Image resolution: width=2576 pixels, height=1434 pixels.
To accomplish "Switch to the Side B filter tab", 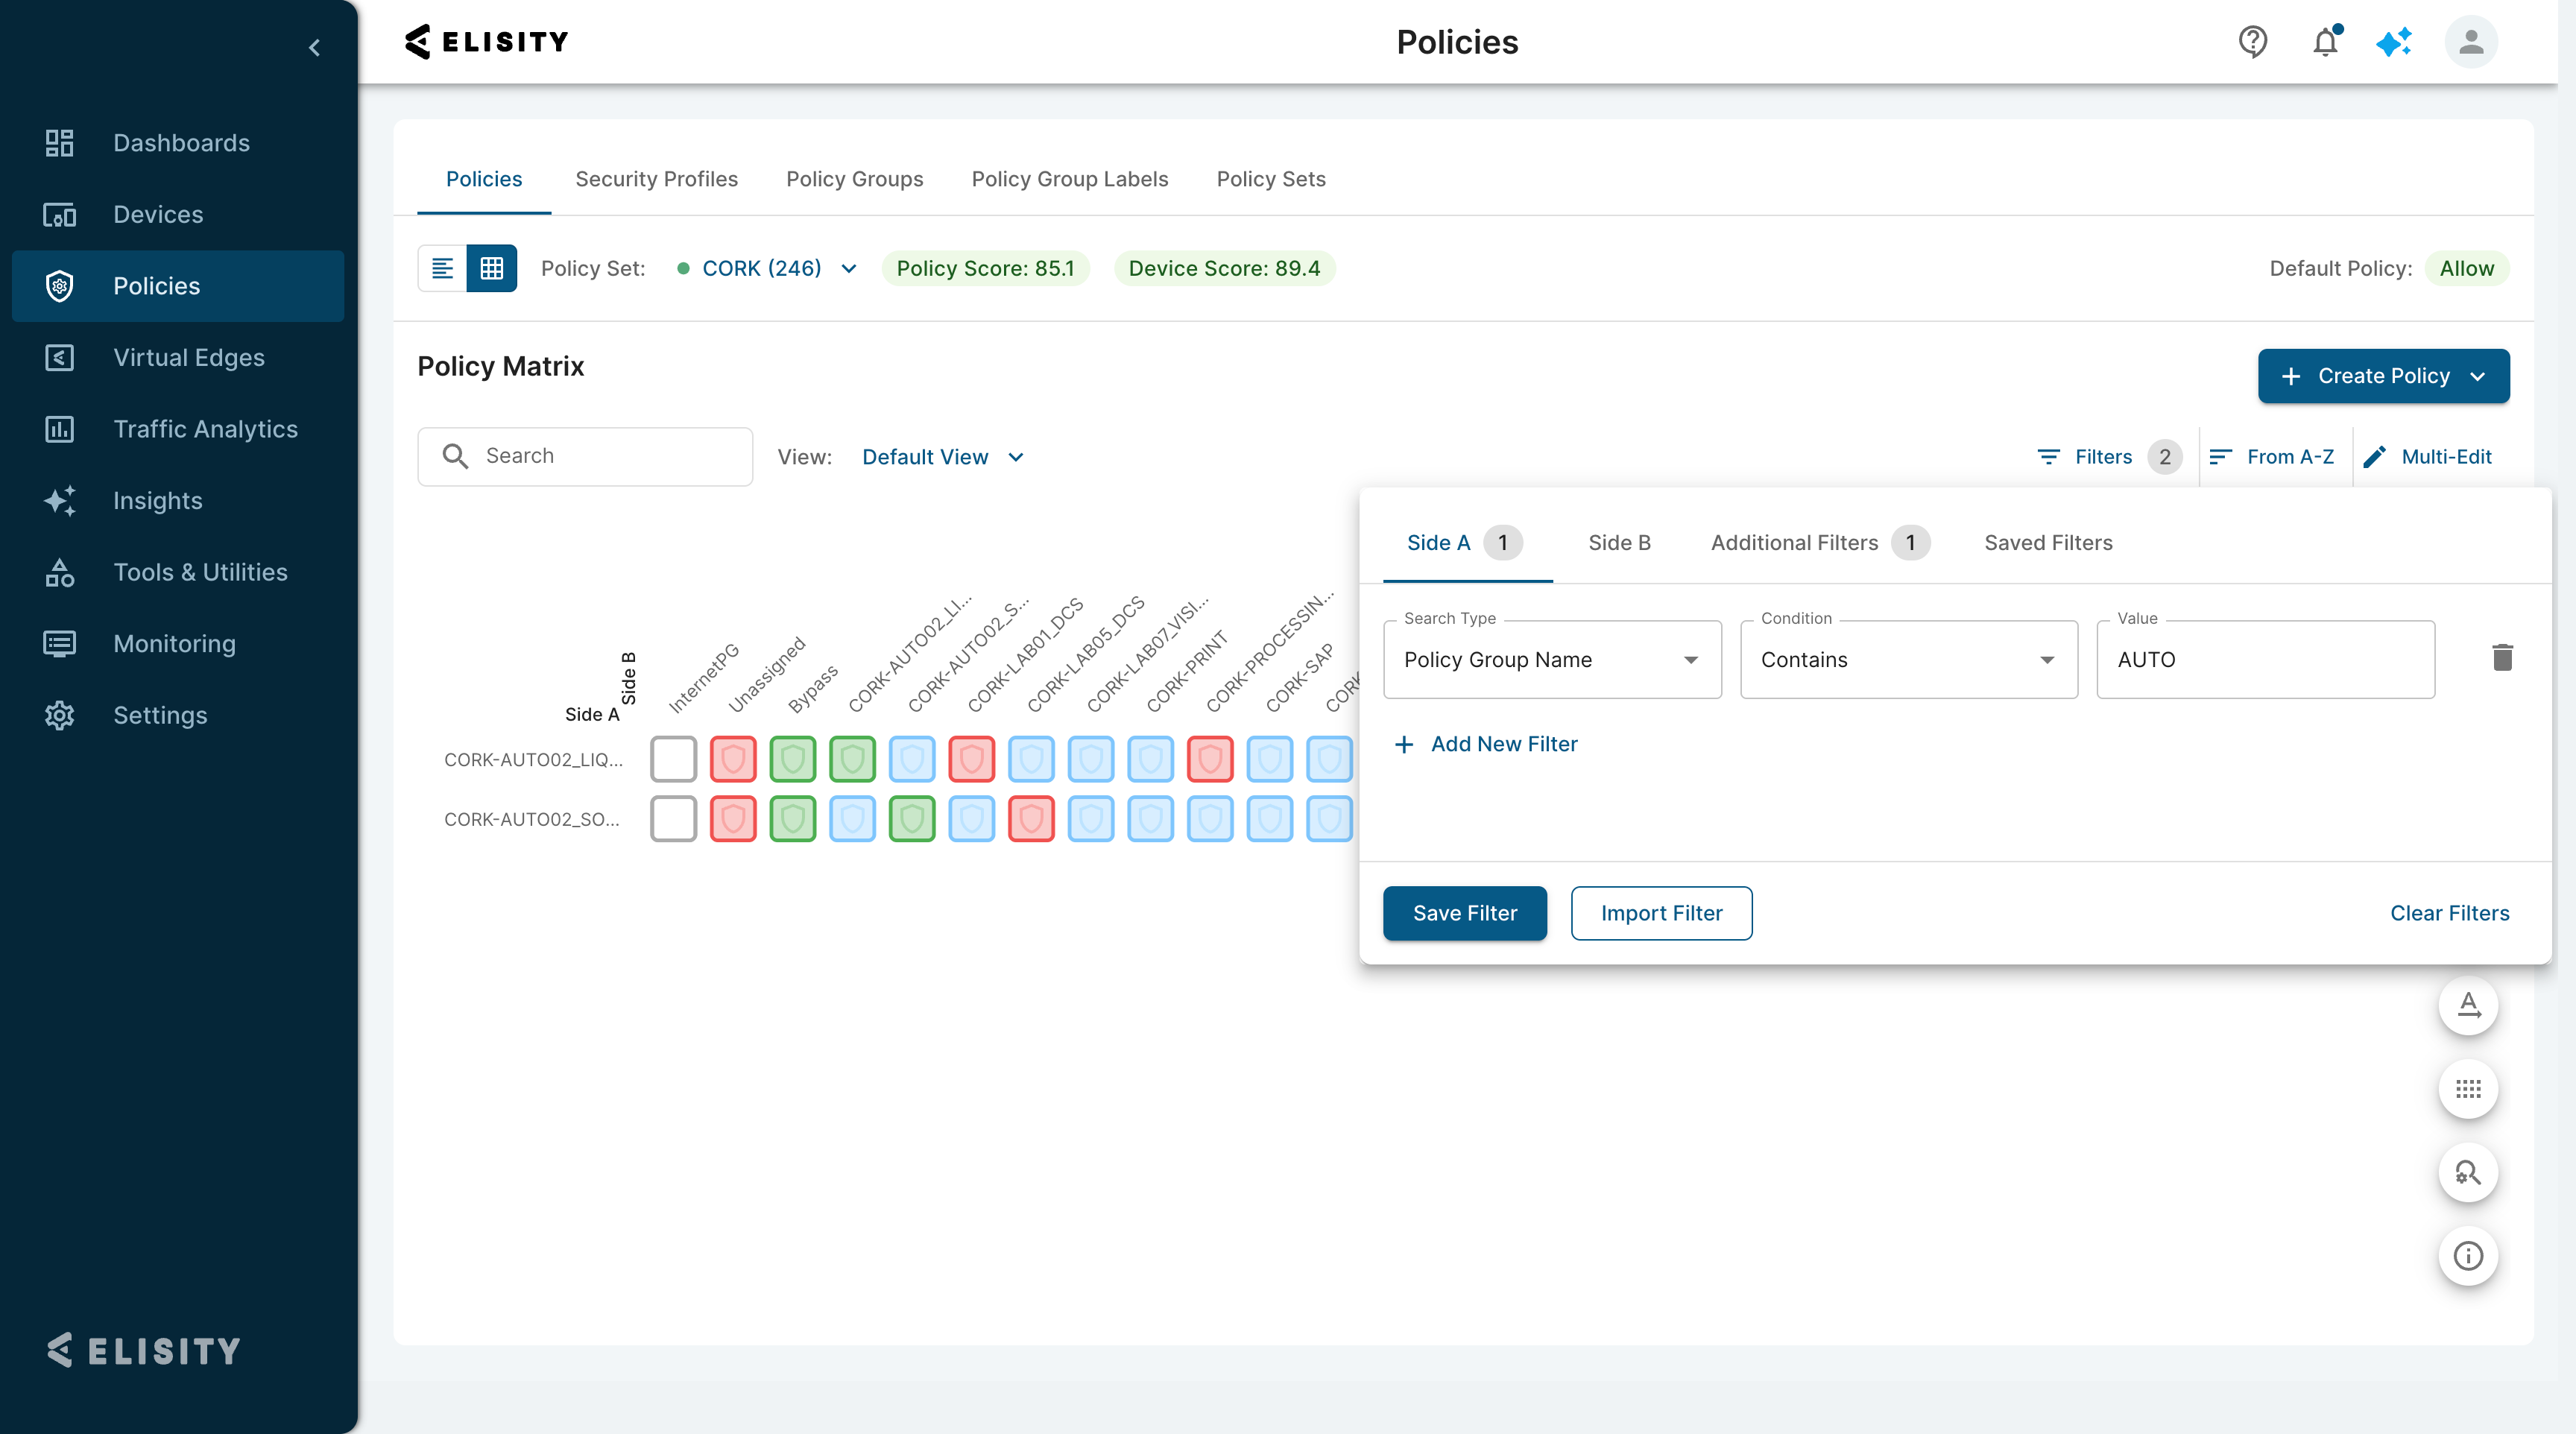I will (1619, 543).
